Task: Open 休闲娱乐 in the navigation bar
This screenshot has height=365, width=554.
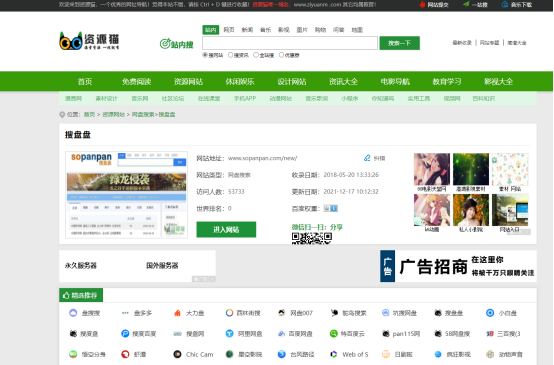Action: point(240,82)
